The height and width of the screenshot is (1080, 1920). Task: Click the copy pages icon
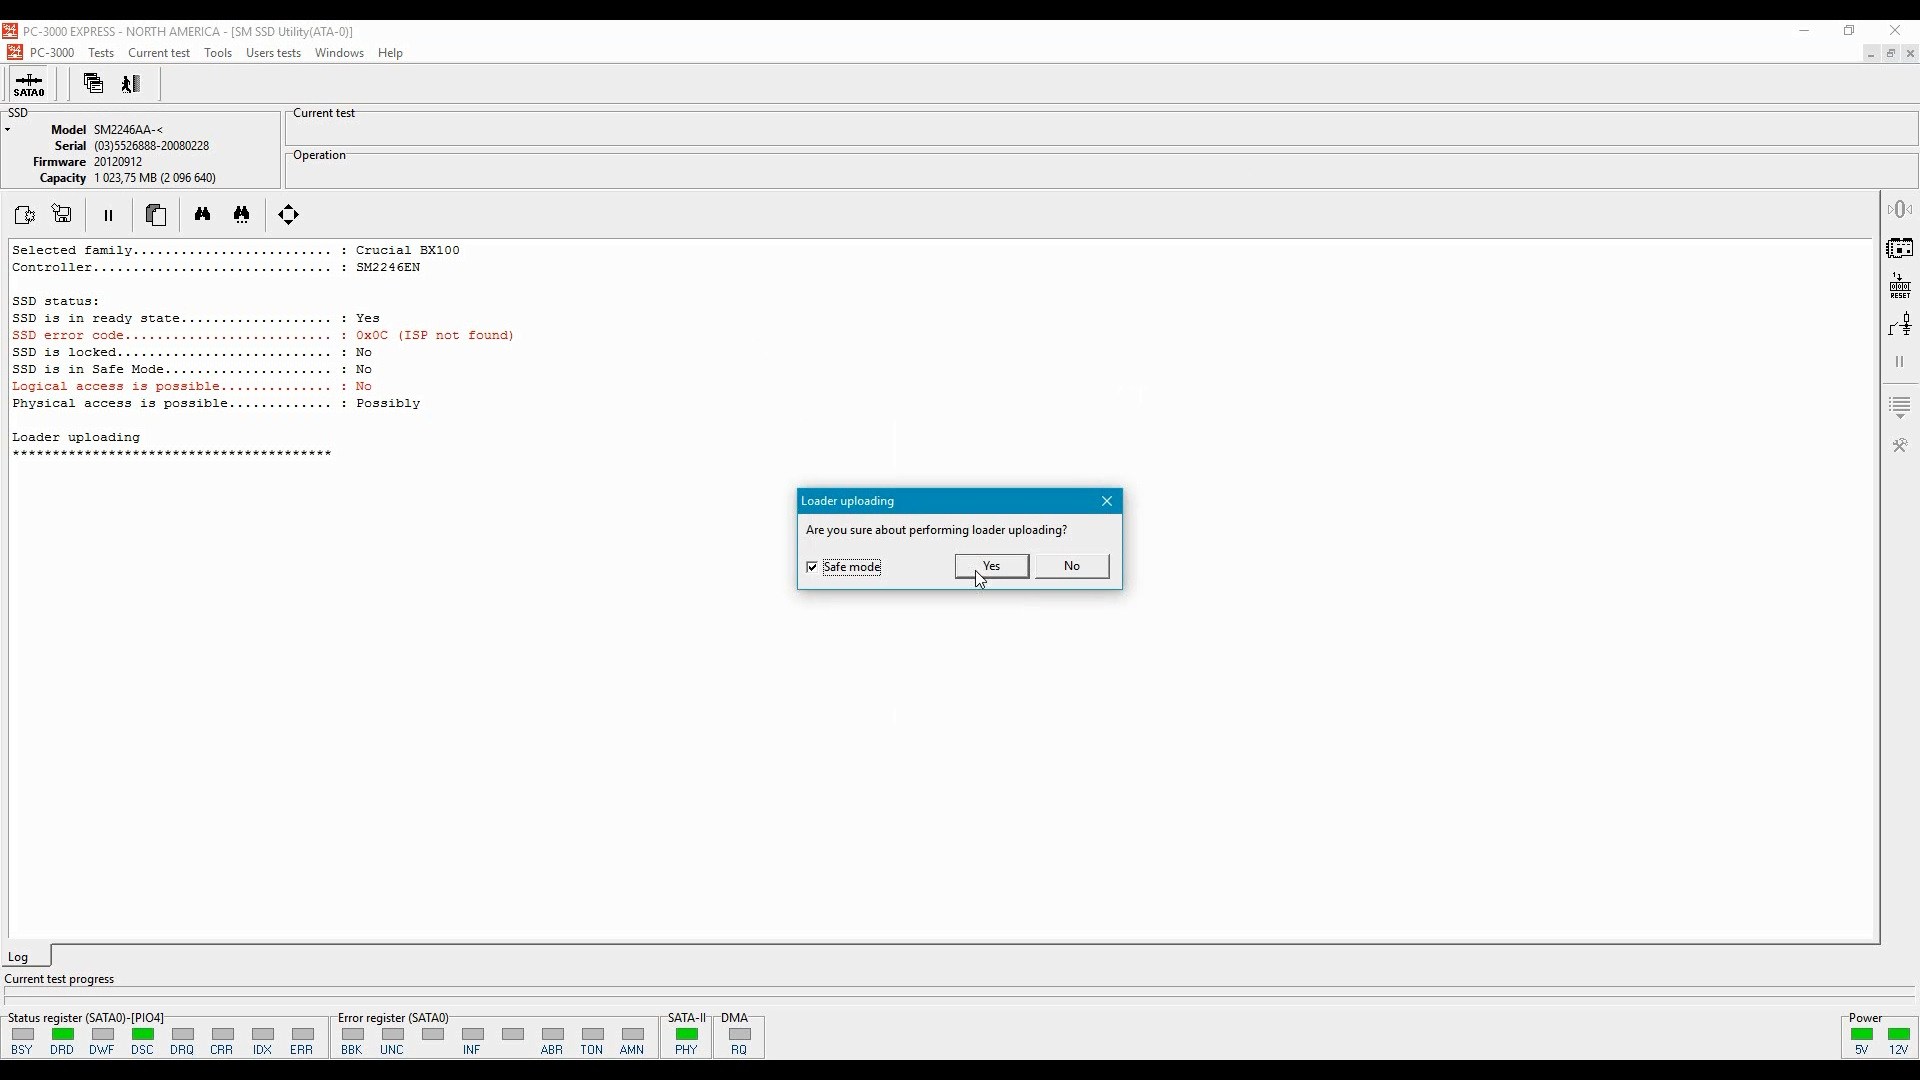156,214
